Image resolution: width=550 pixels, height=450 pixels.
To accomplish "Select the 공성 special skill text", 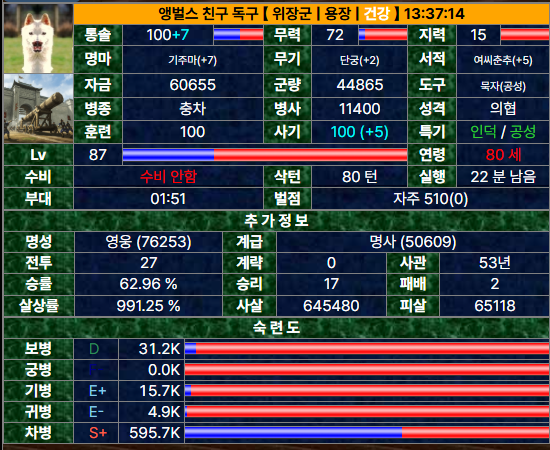I will 523,132.
